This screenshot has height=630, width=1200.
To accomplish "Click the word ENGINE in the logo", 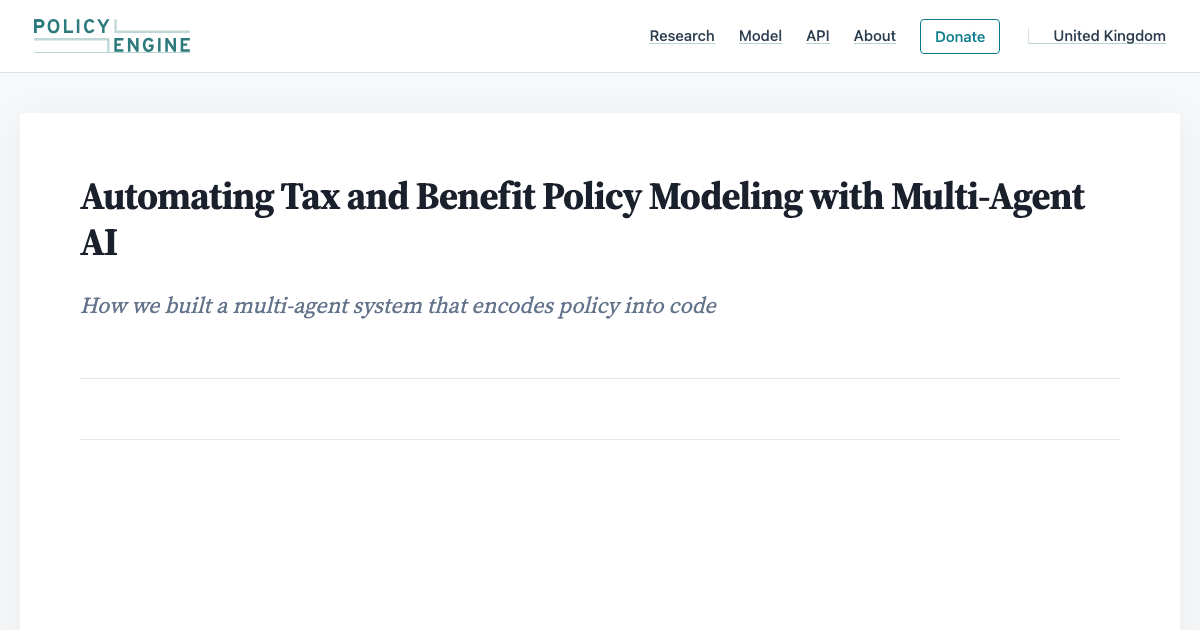I will [151, 45].
